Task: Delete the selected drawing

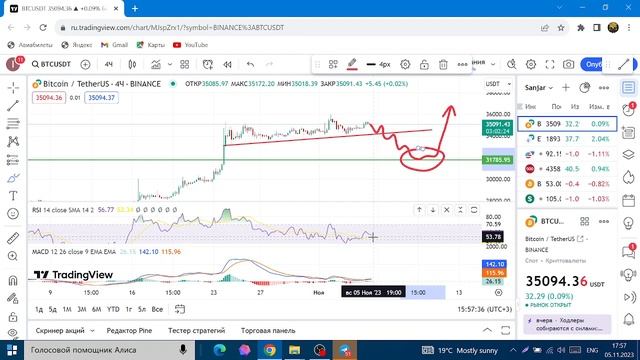Action: coord(443,64)
